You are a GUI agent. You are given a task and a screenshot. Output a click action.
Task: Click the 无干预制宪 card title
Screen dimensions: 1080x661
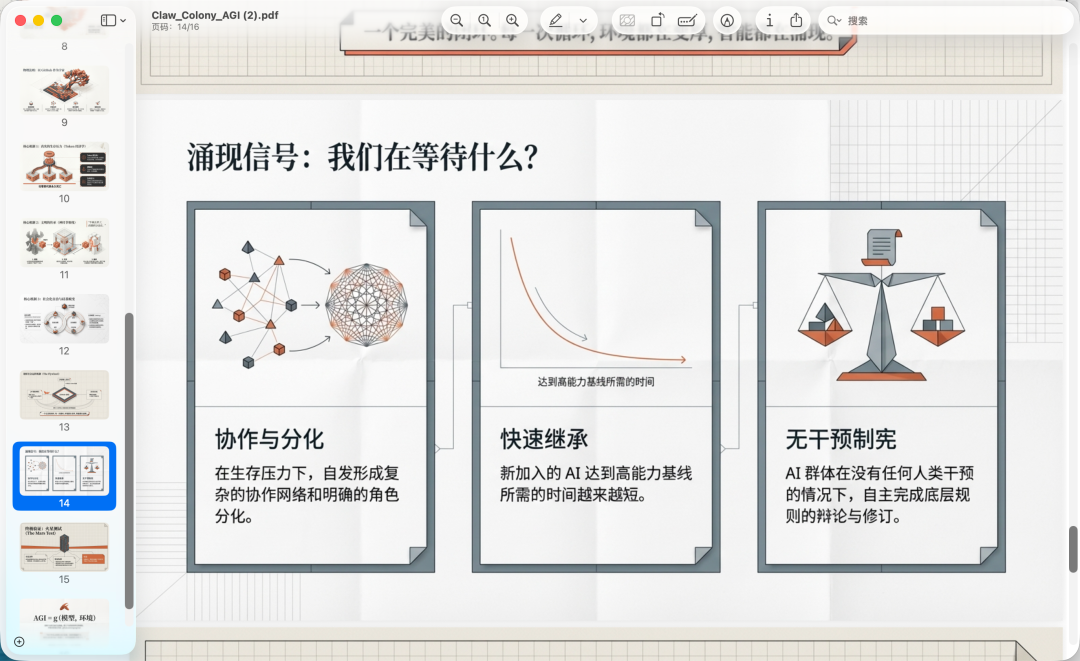[x=841, y=439]
